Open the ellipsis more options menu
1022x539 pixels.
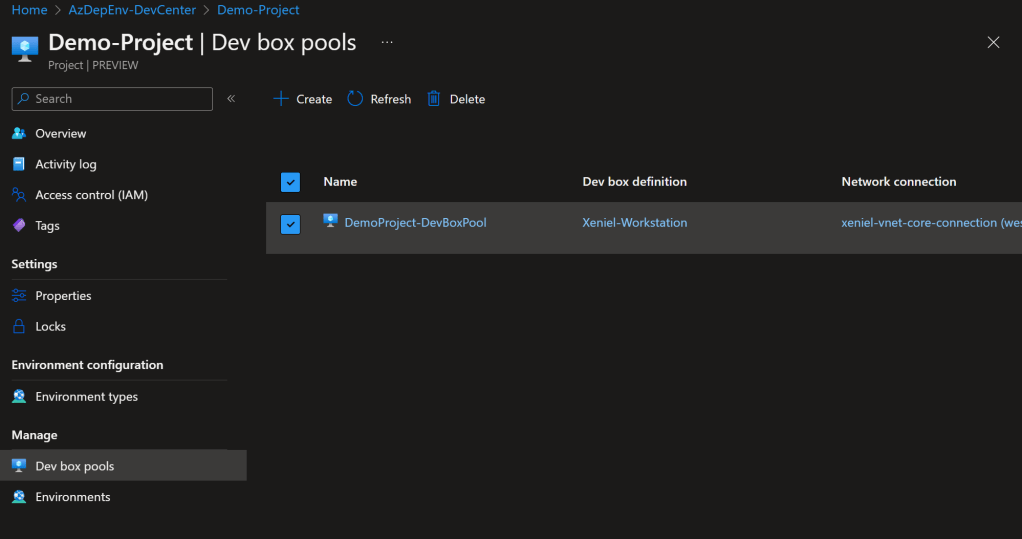(387, 43)
